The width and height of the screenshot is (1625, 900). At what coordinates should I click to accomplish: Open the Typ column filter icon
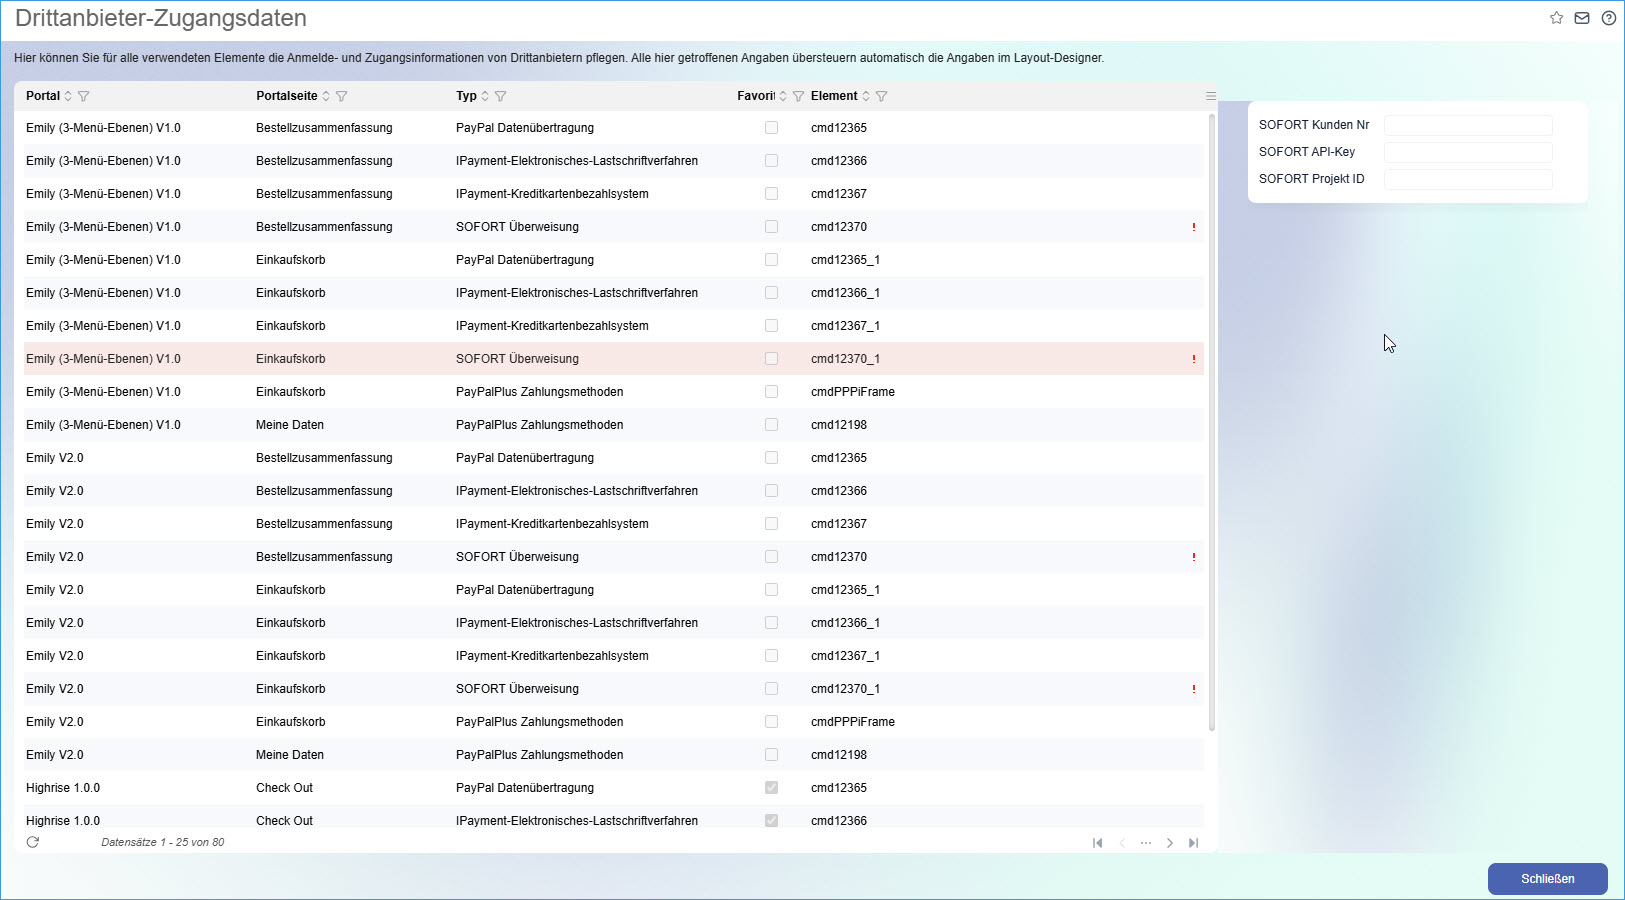501,96
